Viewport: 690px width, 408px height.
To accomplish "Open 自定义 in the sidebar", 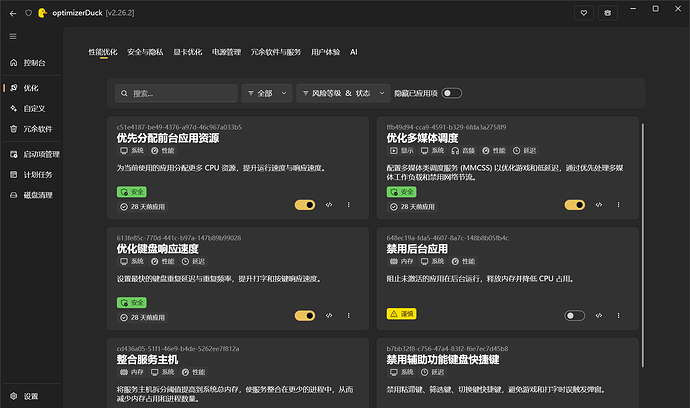I will [x=32, y=108].
